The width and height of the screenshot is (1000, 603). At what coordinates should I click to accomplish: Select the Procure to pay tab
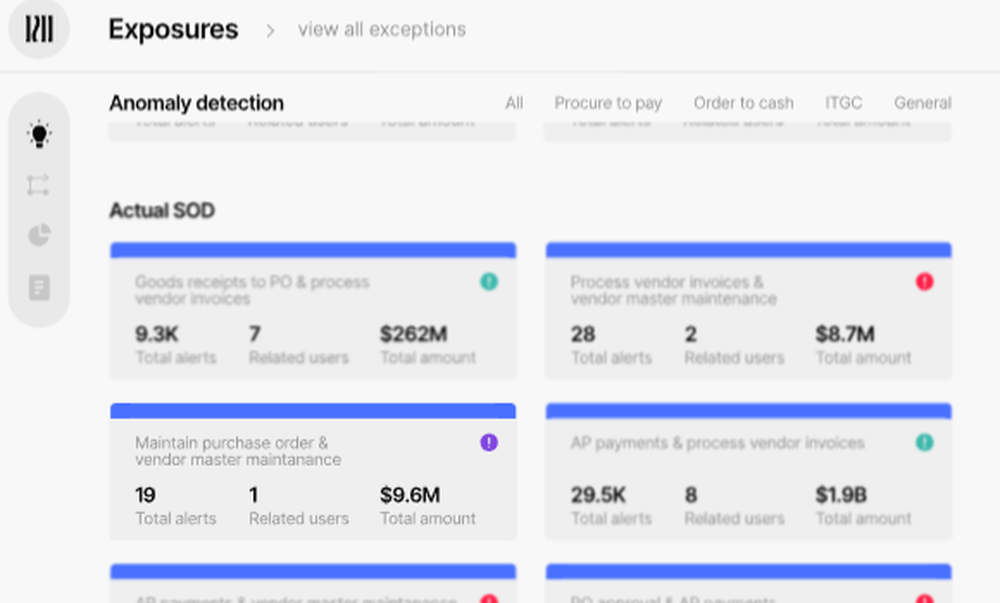coord(608,103)
